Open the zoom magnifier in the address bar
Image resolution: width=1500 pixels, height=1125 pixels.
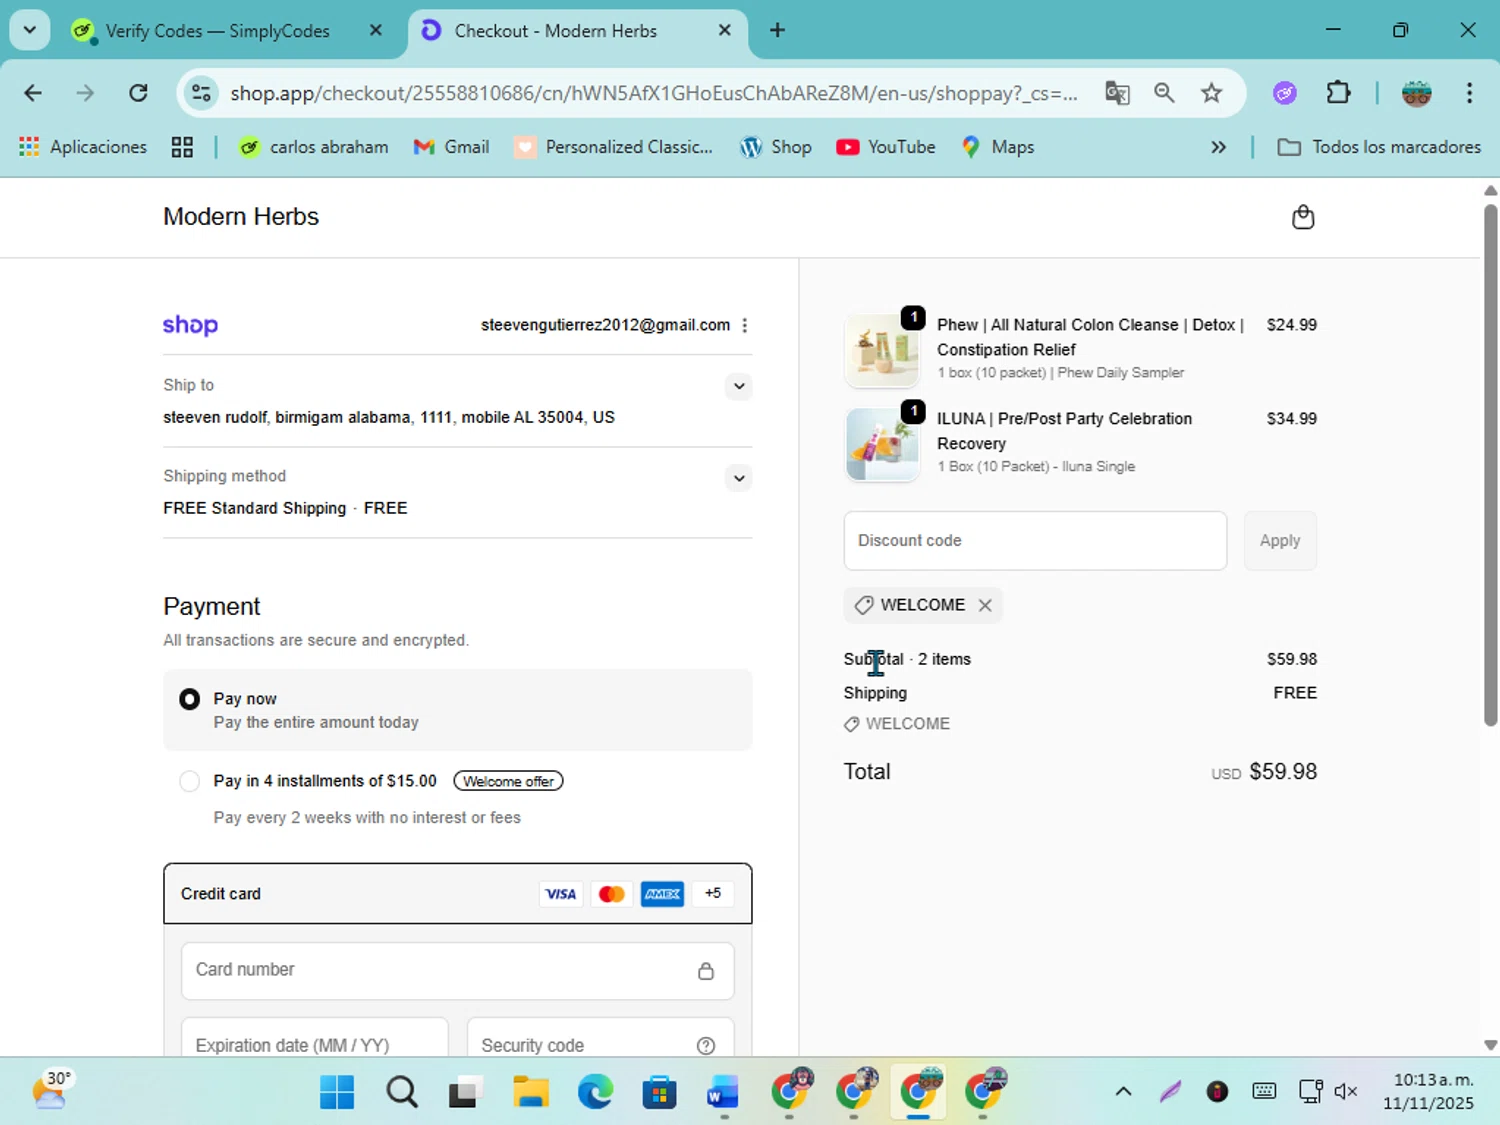[1164, 93]
